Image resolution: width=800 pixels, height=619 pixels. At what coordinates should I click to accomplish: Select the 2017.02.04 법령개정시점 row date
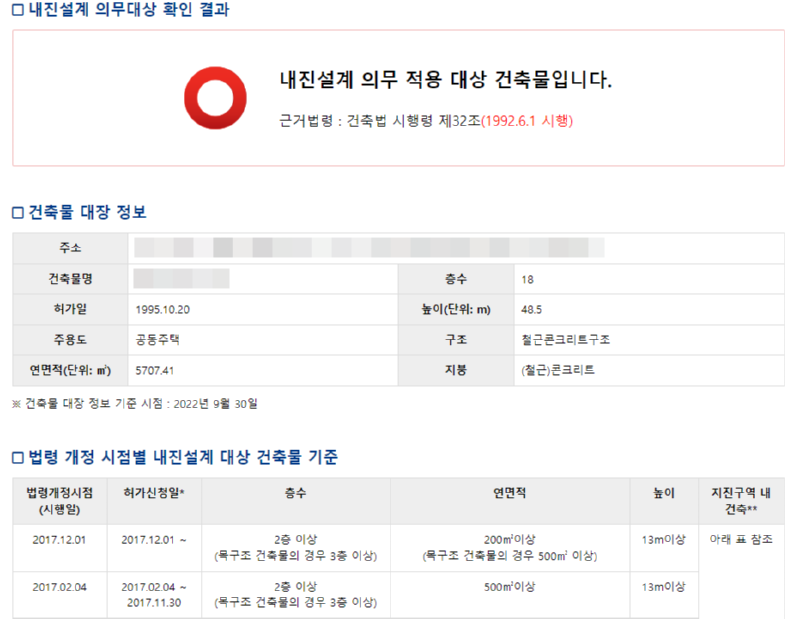58,587
